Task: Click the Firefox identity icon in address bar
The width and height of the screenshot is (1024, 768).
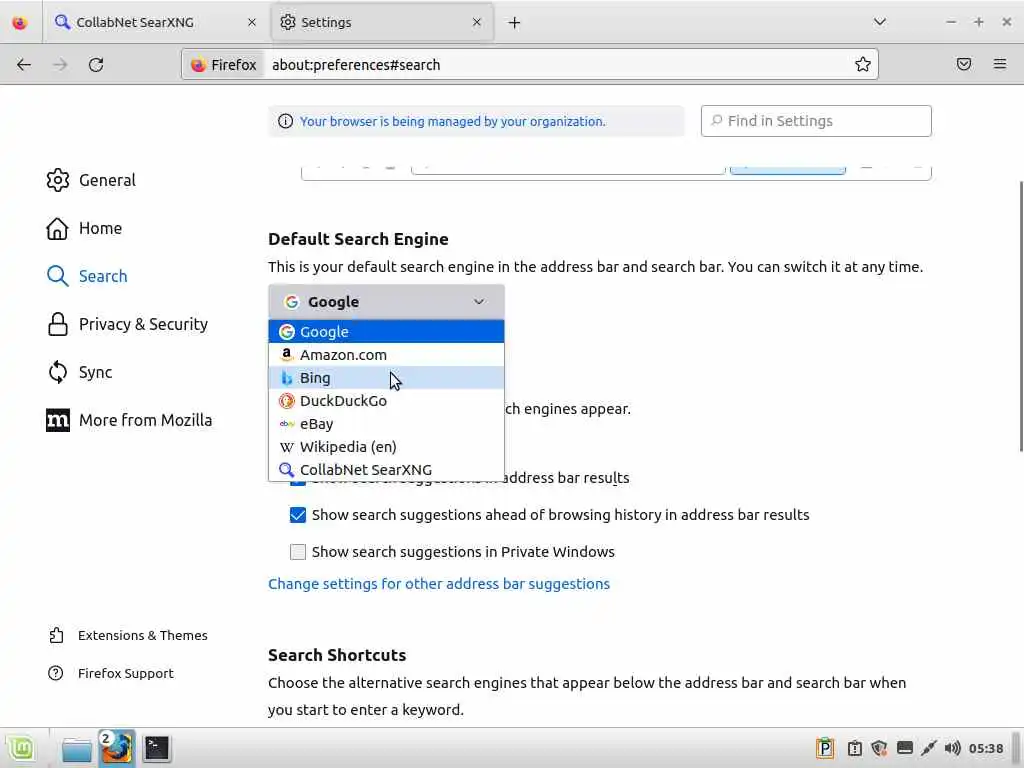Action: click(x=224, y=65)
